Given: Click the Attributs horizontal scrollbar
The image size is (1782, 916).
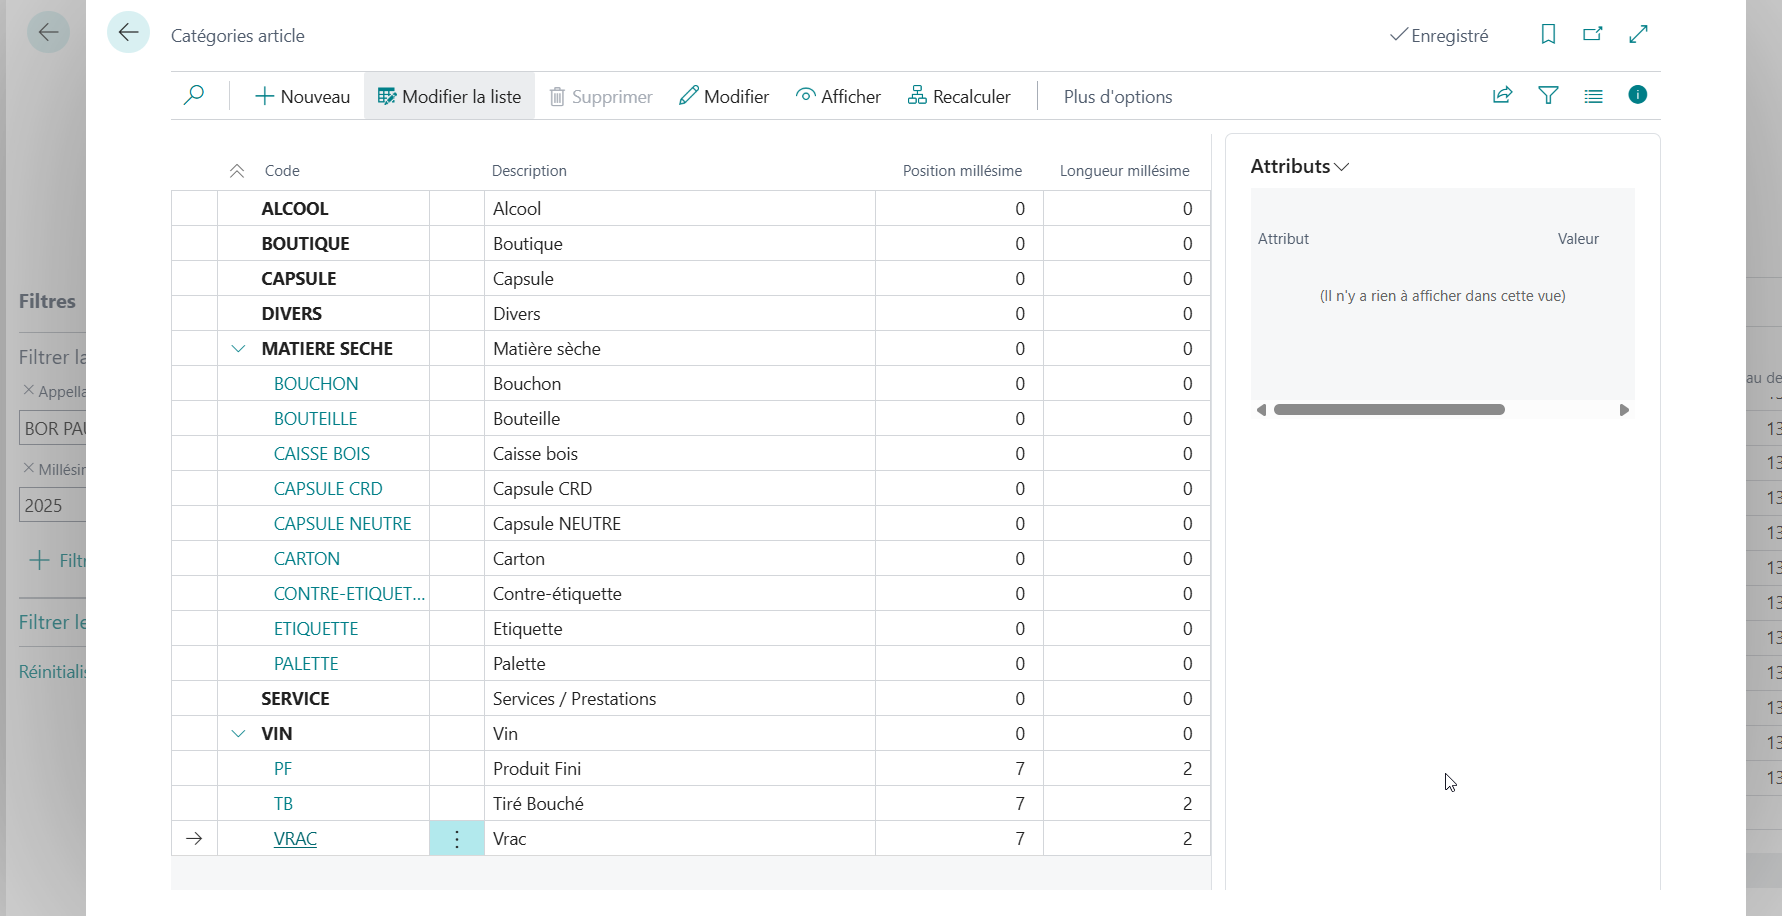Looking at the screenshot, I should coord(1389,410).
